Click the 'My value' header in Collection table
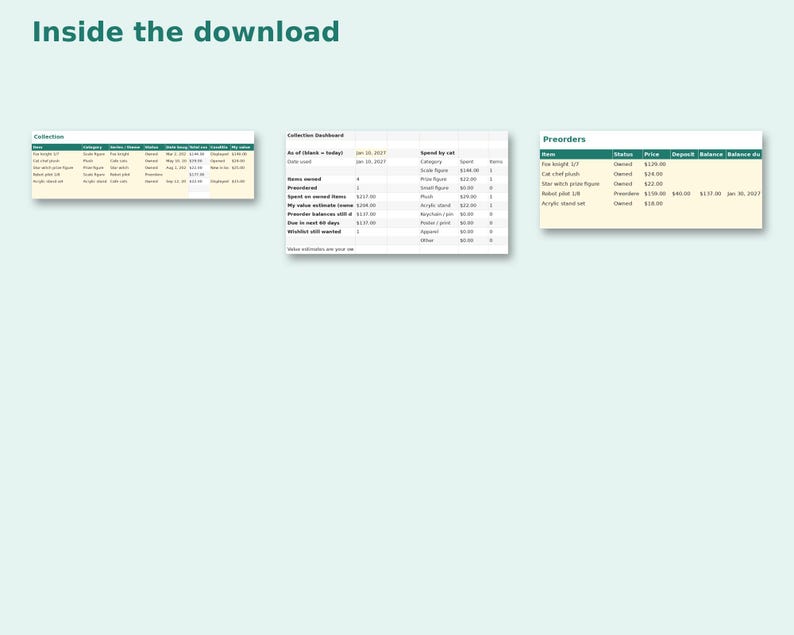 click(241, 147)
